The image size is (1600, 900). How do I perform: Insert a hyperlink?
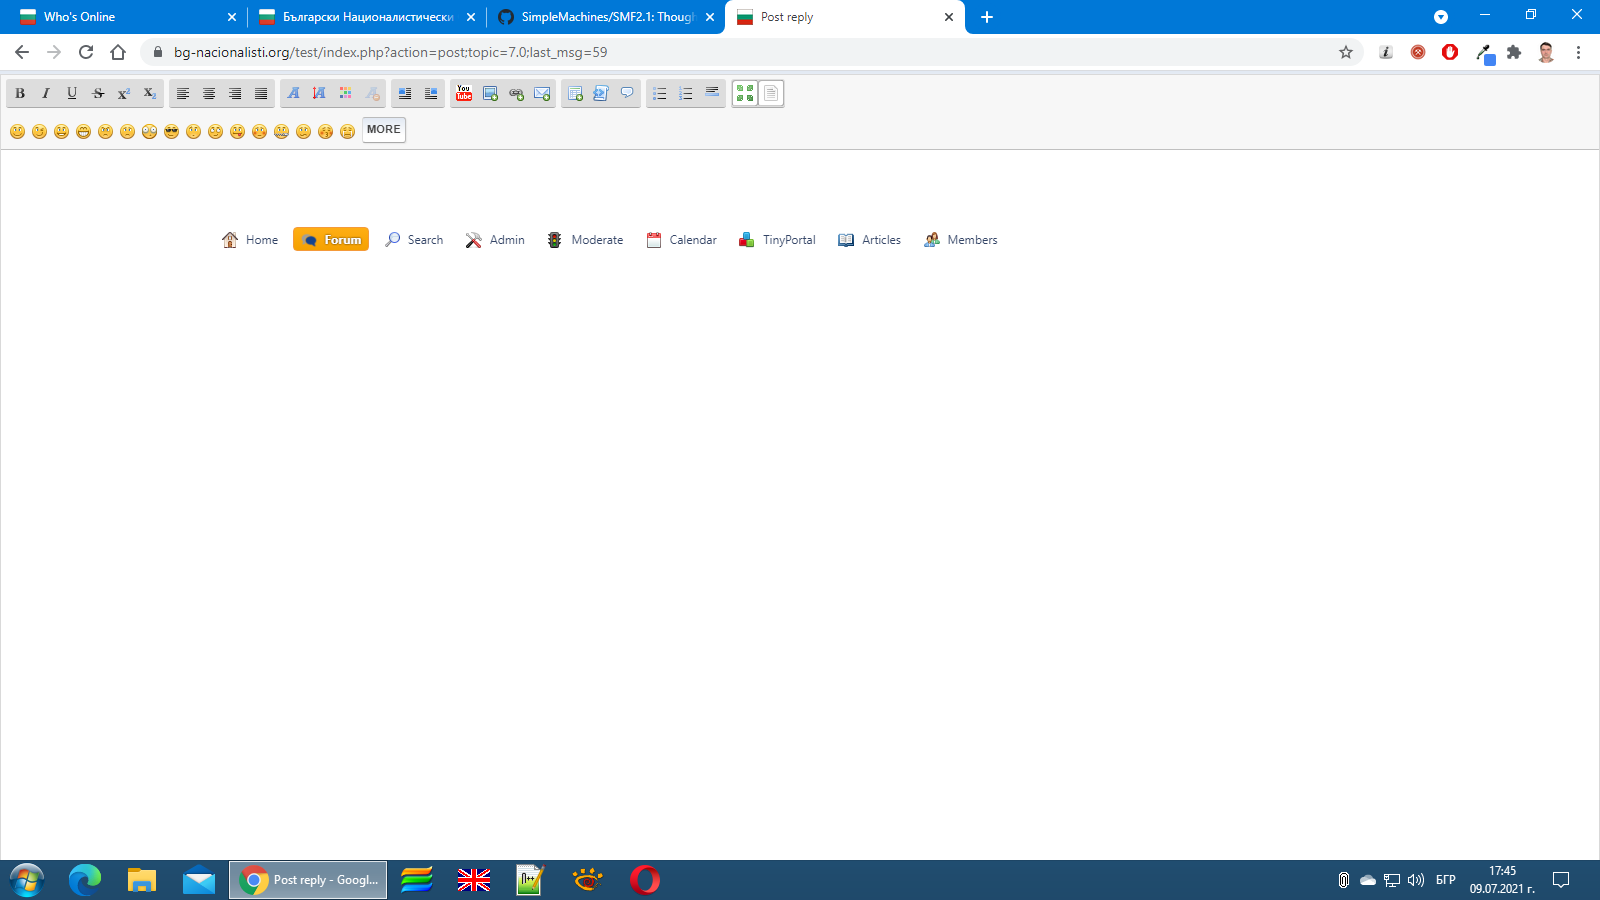click(516, 93)
